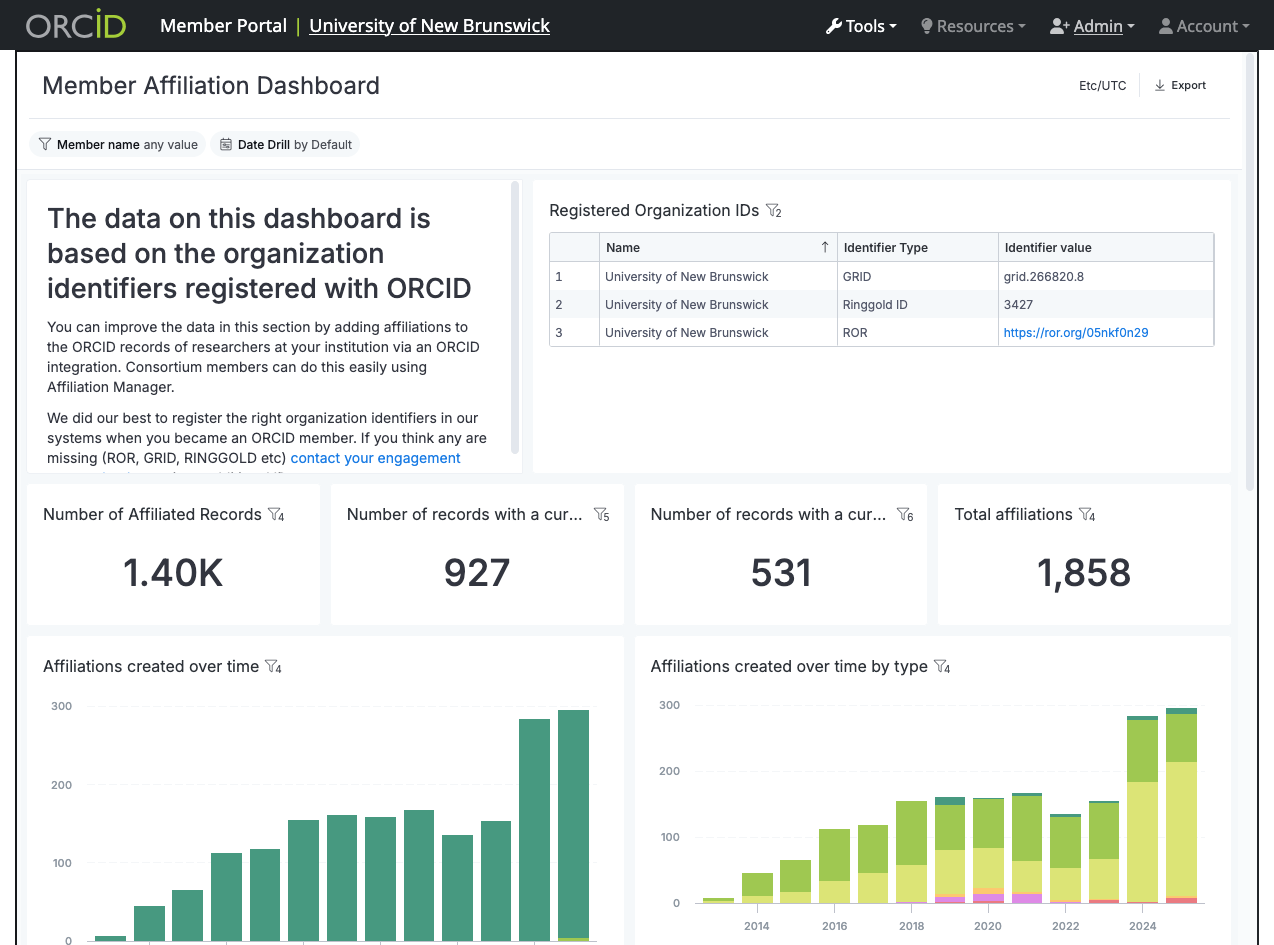Screen dimensions: 1274x945
Task: Click the 531 records value
Action: [781, 573]
